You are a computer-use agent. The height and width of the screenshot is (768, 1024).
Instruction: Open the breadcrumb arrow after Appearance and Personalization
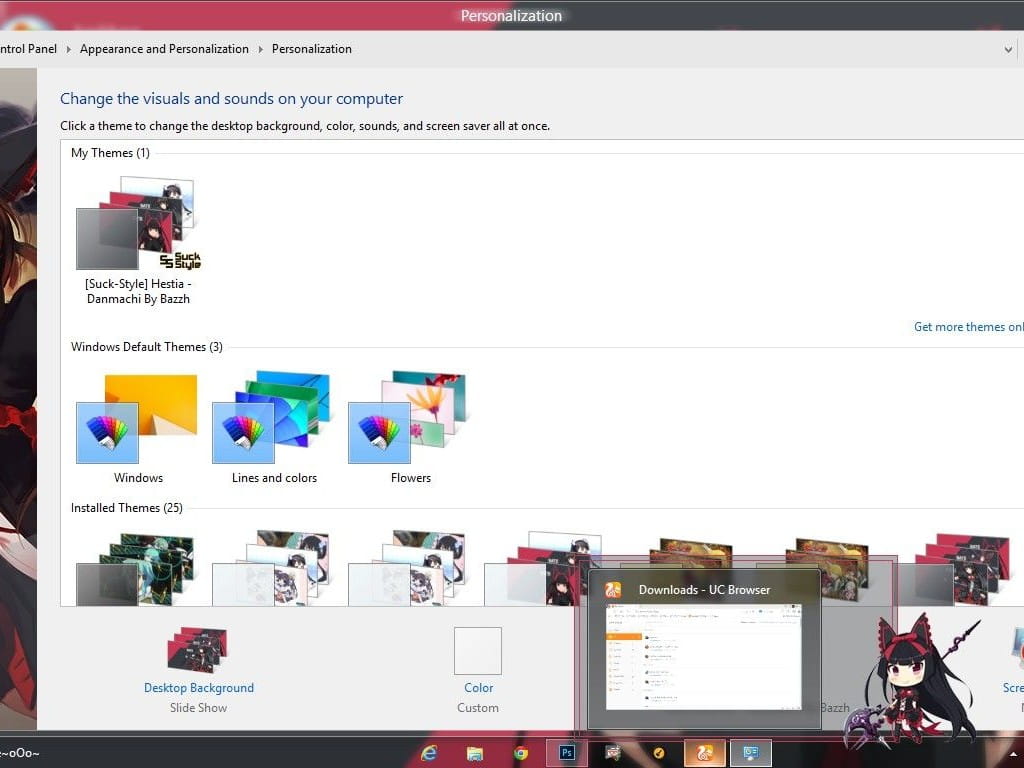(261, 49)
